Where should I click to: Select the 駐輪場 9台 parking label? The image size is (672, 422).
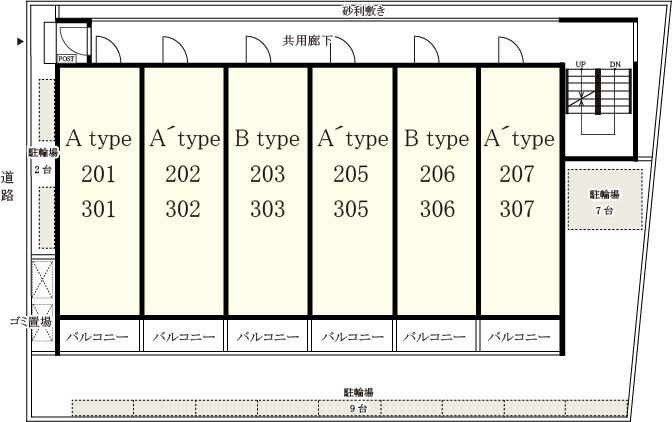coord(359,400)
